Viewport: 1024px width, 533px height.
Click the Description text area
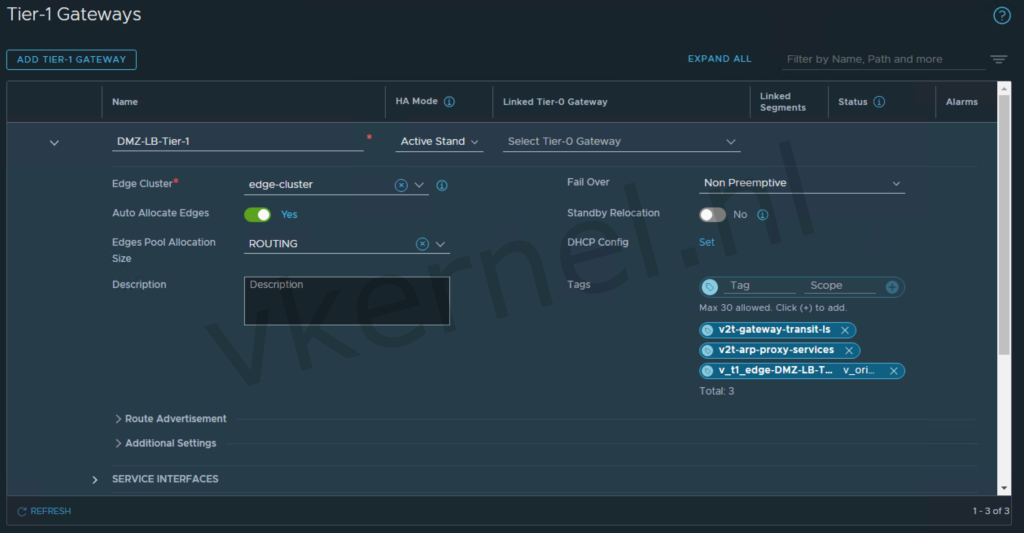346,301
